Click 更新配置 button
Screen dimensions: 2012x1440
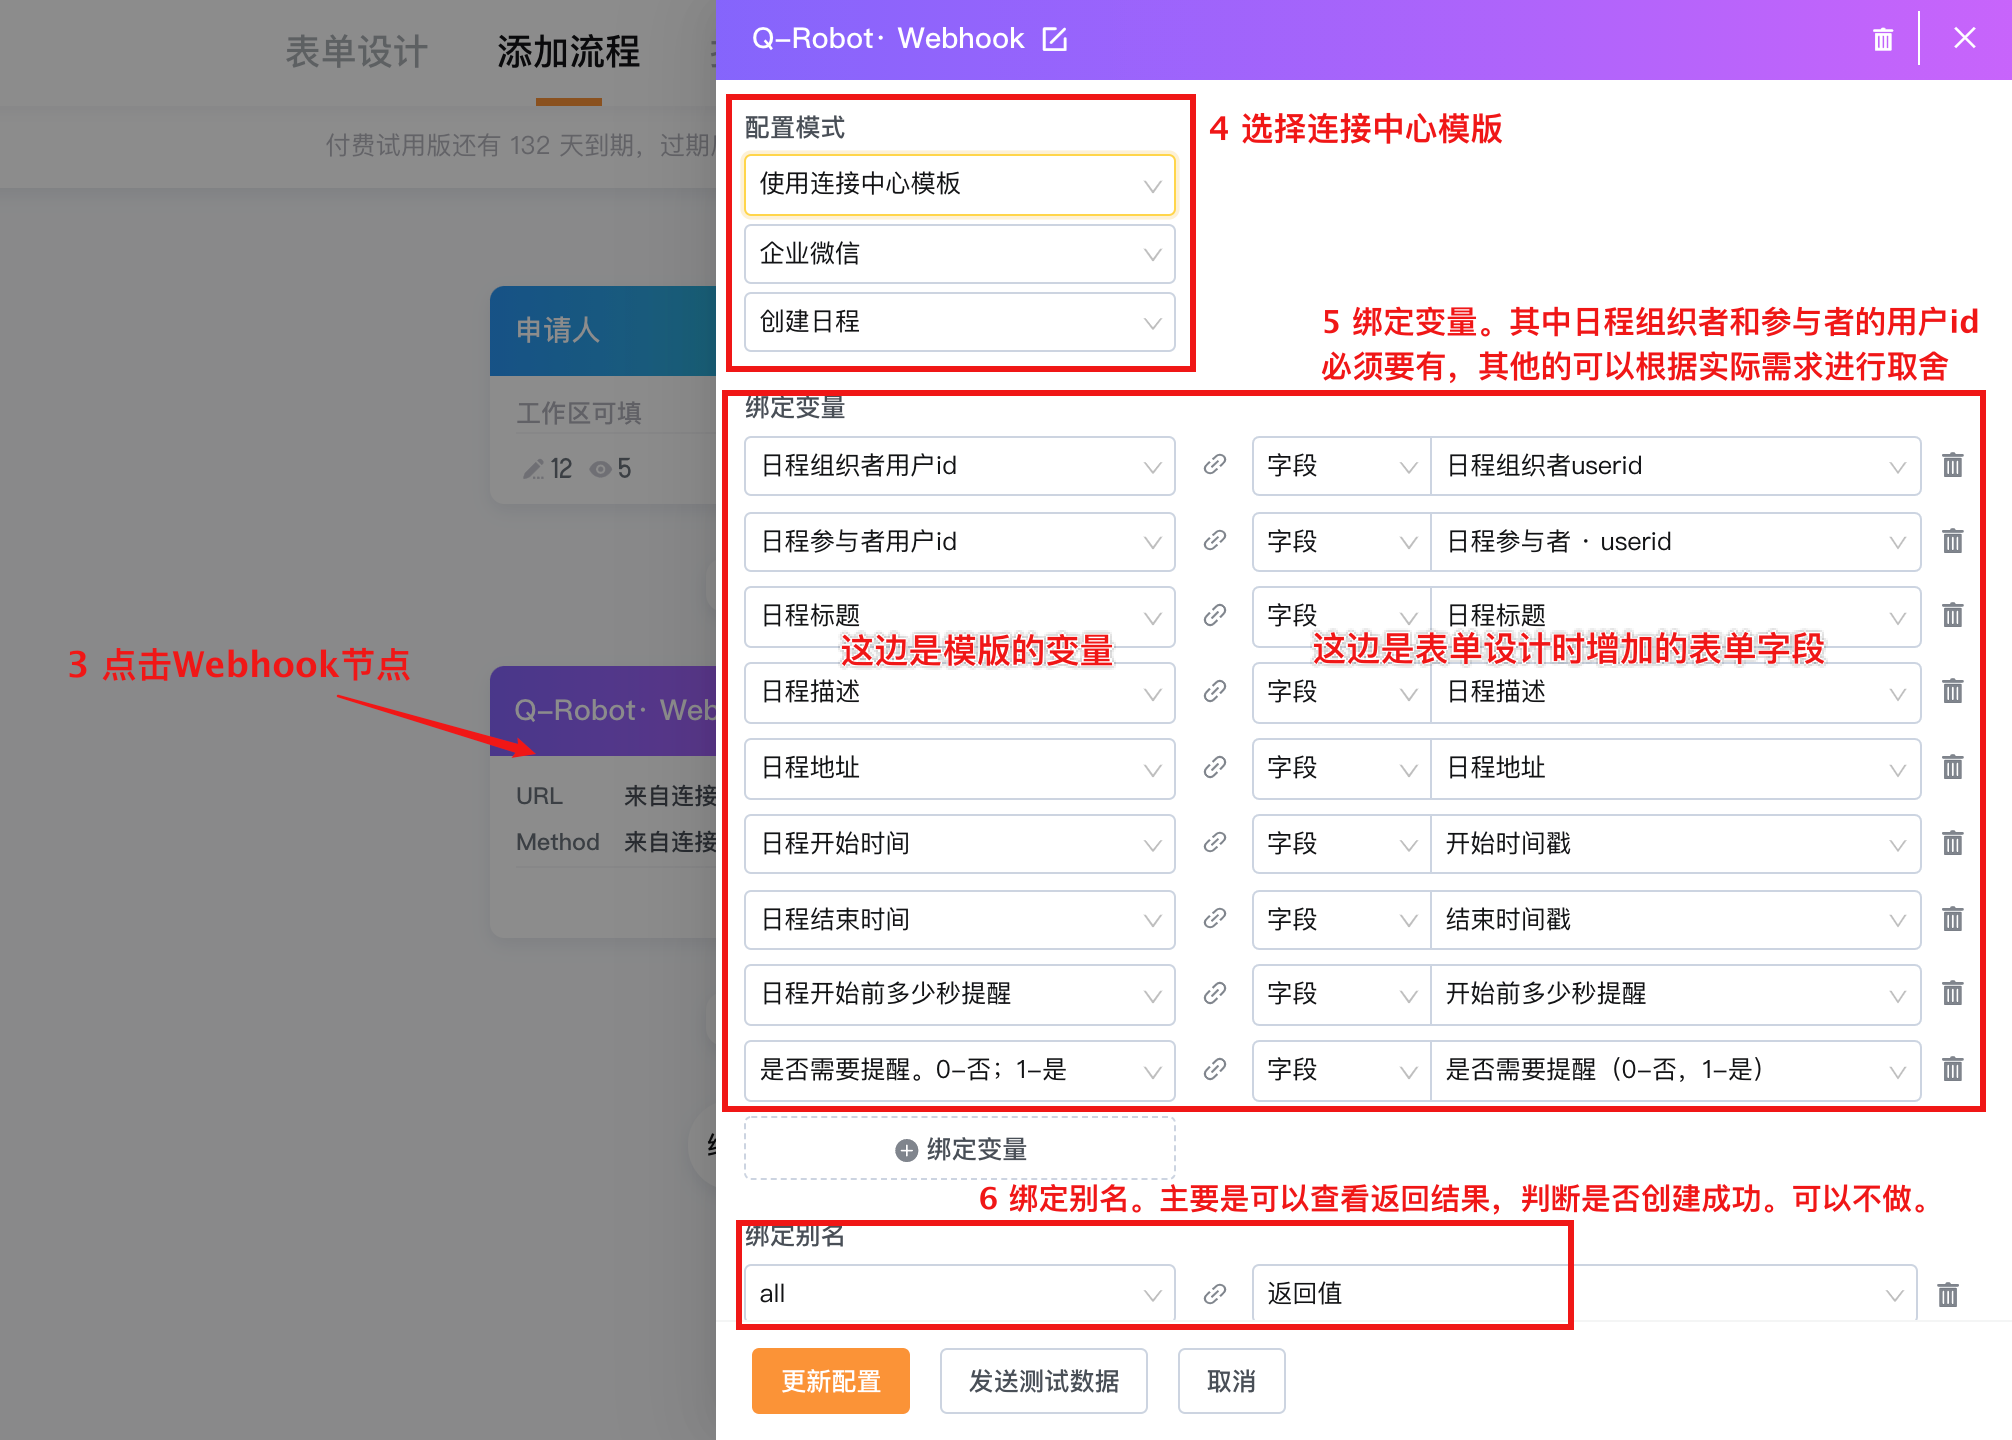click(x=830, y=1381)
